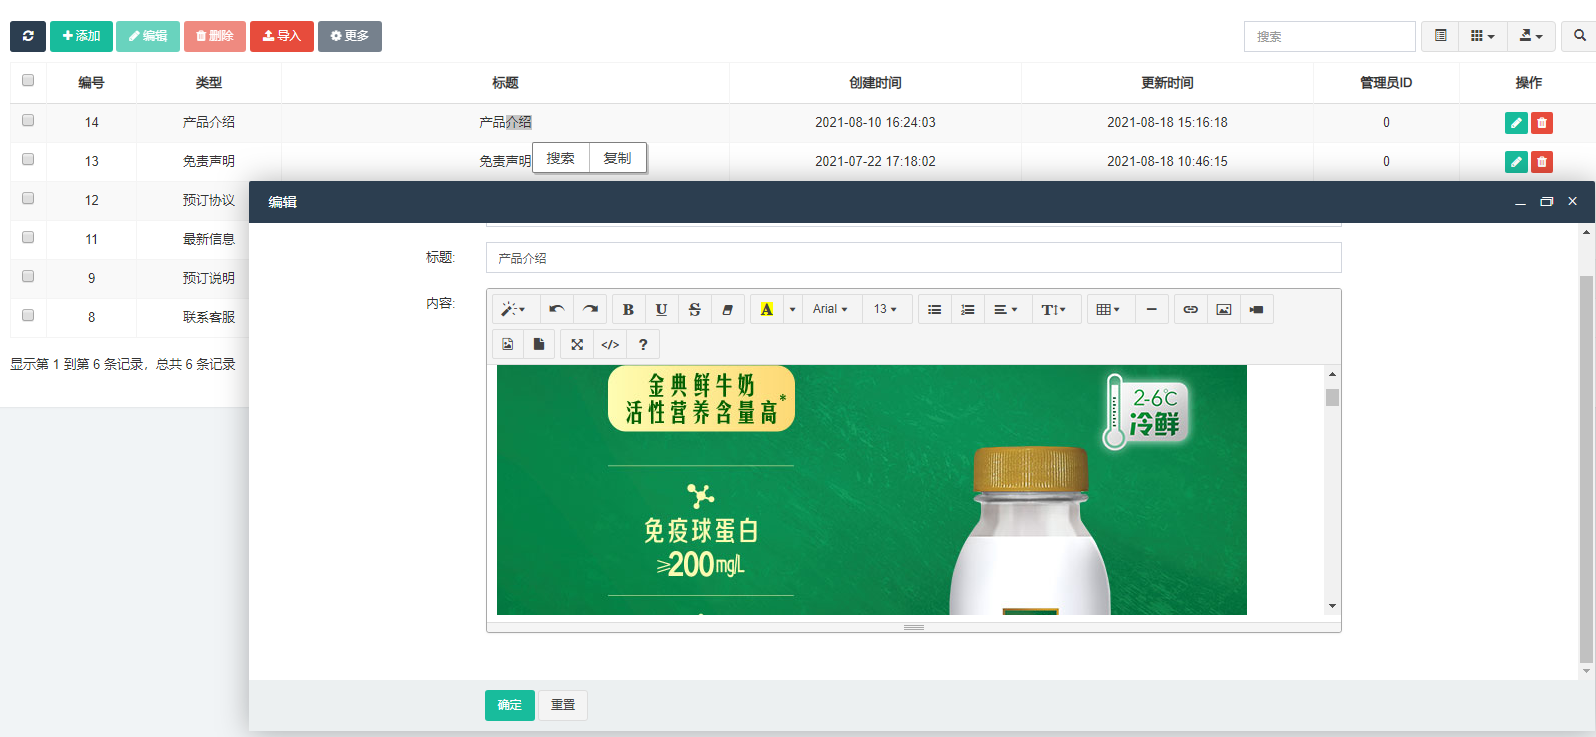Click the undo arrow in the editor

click(557, 310)
